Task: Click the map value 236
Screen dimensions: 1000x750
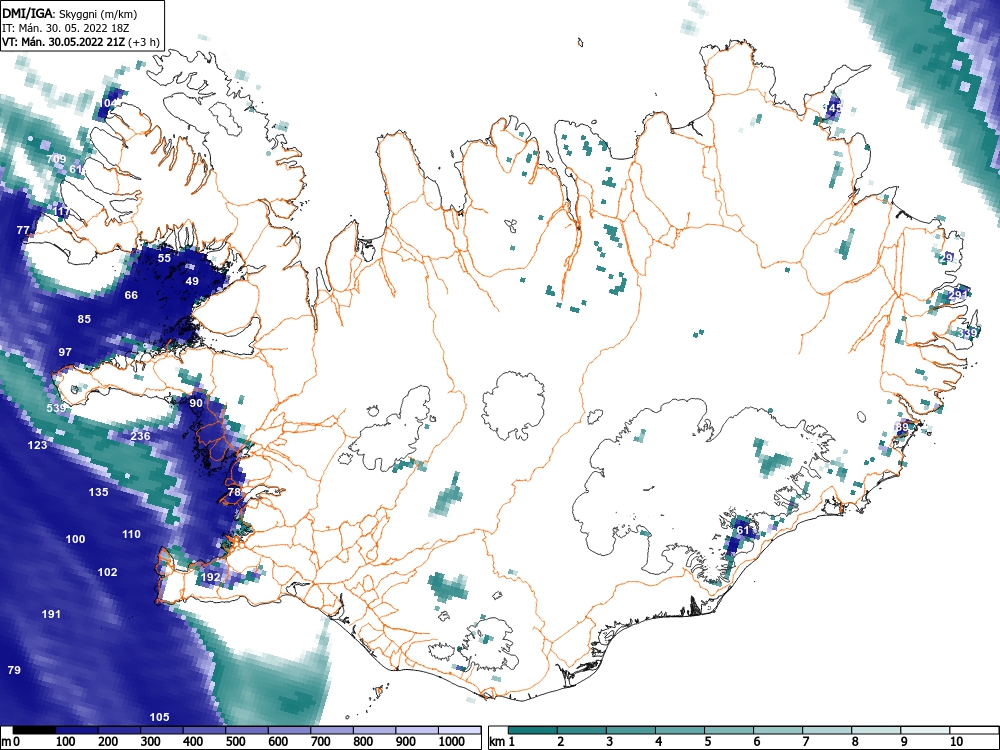Action: (x=140, y=436)
